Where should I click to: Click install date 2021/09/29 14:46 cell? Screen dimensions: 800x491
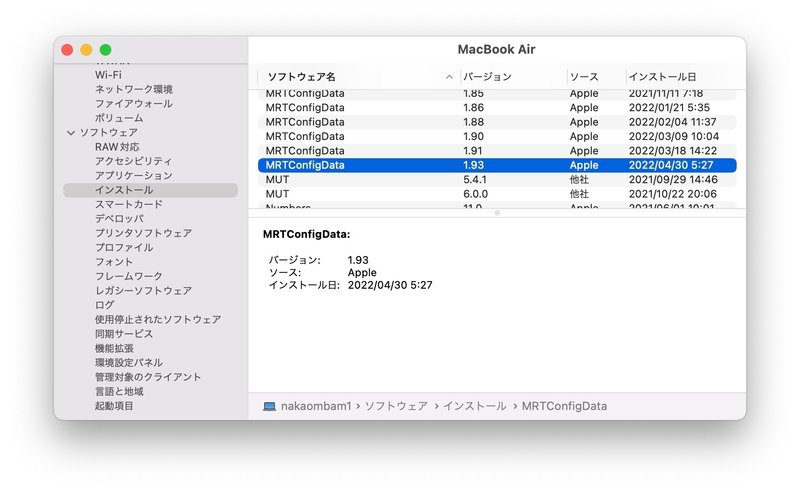coord(673,180)
